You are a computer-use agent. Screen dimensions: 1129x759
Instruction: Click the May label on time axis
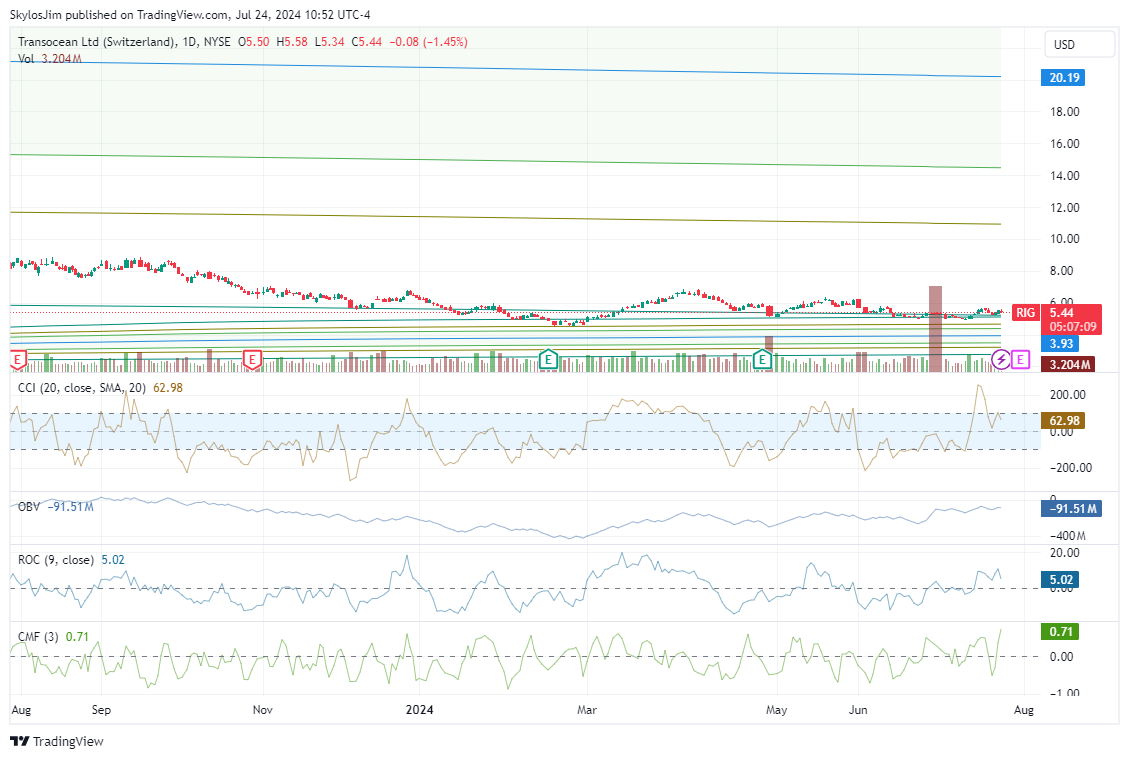point(776,710)
